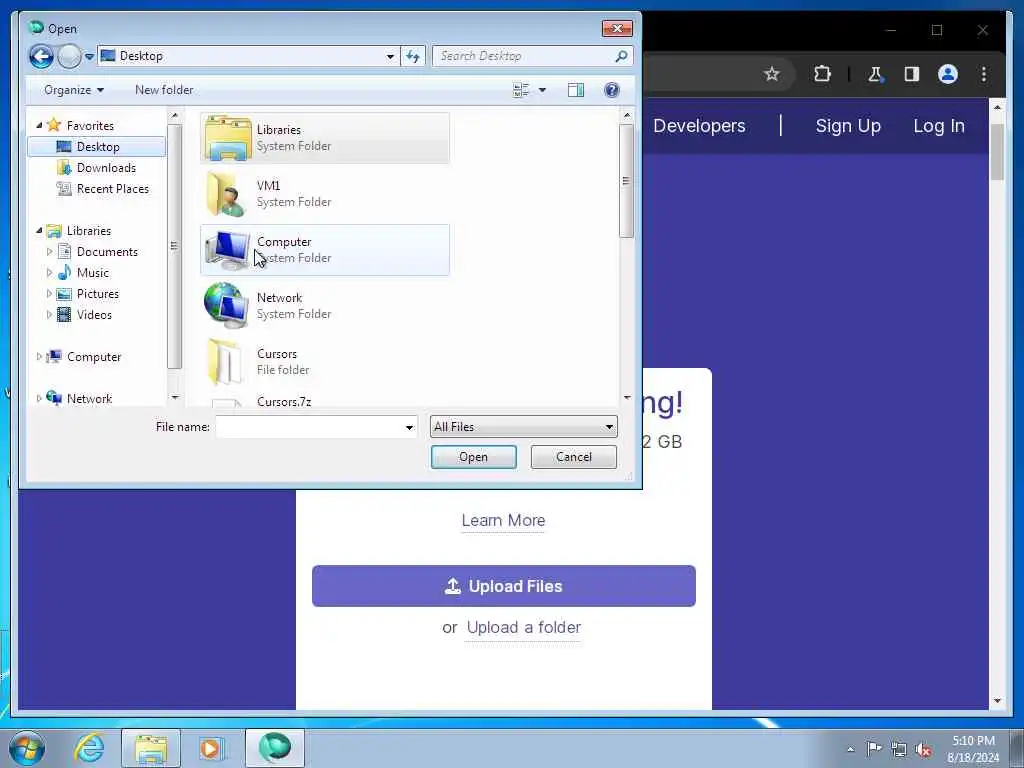Click the Forward arrow in Open dialog
This screenshot has height=768, width=1024.
(x=69, y=56)
